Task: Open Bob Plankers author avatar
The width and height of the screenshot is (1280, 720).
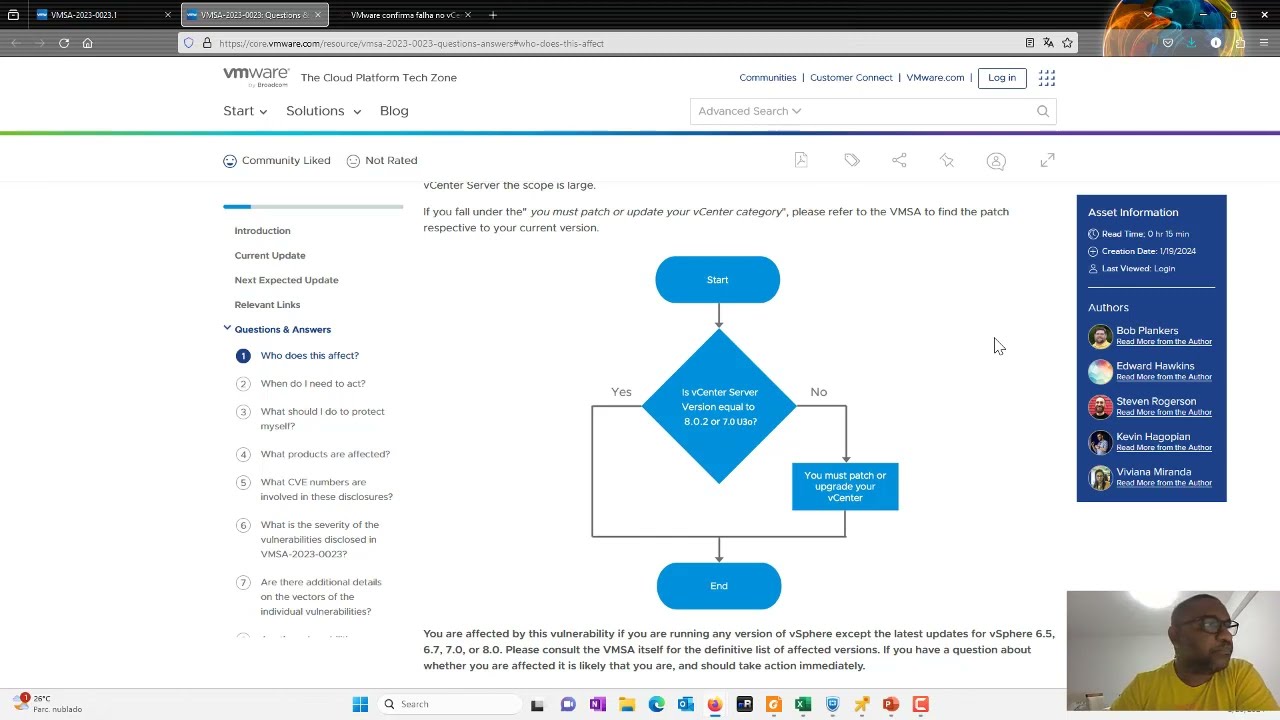Action: click(1100, 336)
